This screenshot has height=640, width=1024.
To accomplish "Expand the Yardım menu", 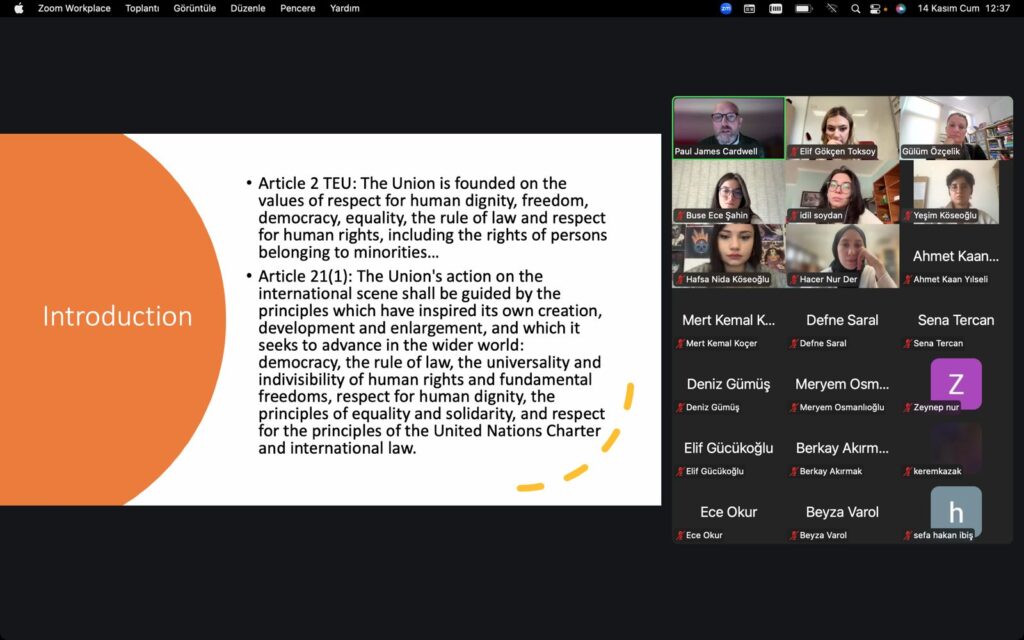I will click(345, 8).
